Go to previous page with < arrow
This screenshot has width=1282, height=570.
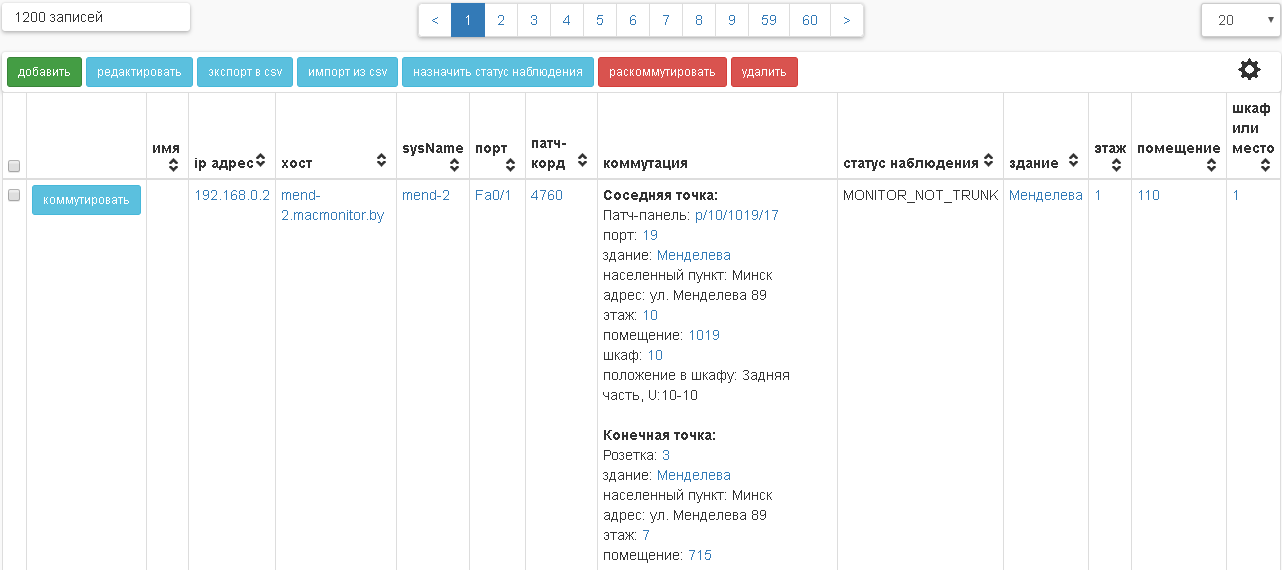pos(434,20)
